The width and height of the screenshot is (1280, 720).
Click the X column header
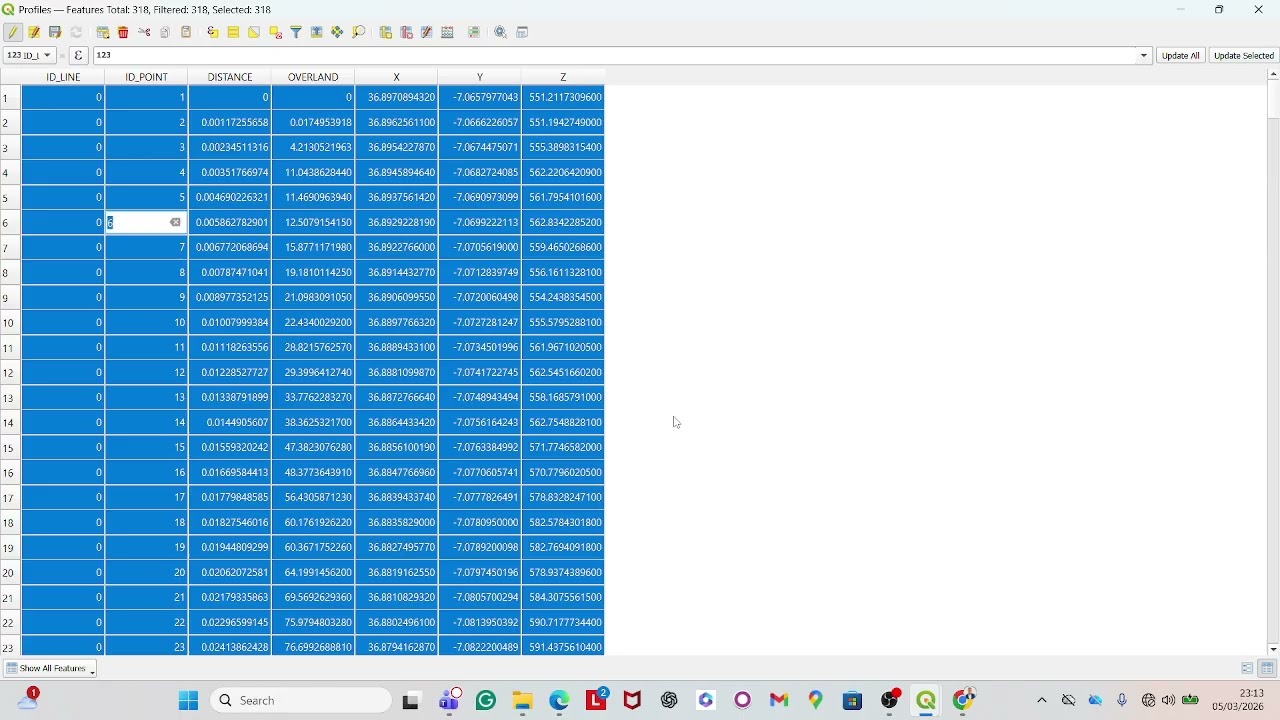(x=397, y=77)
